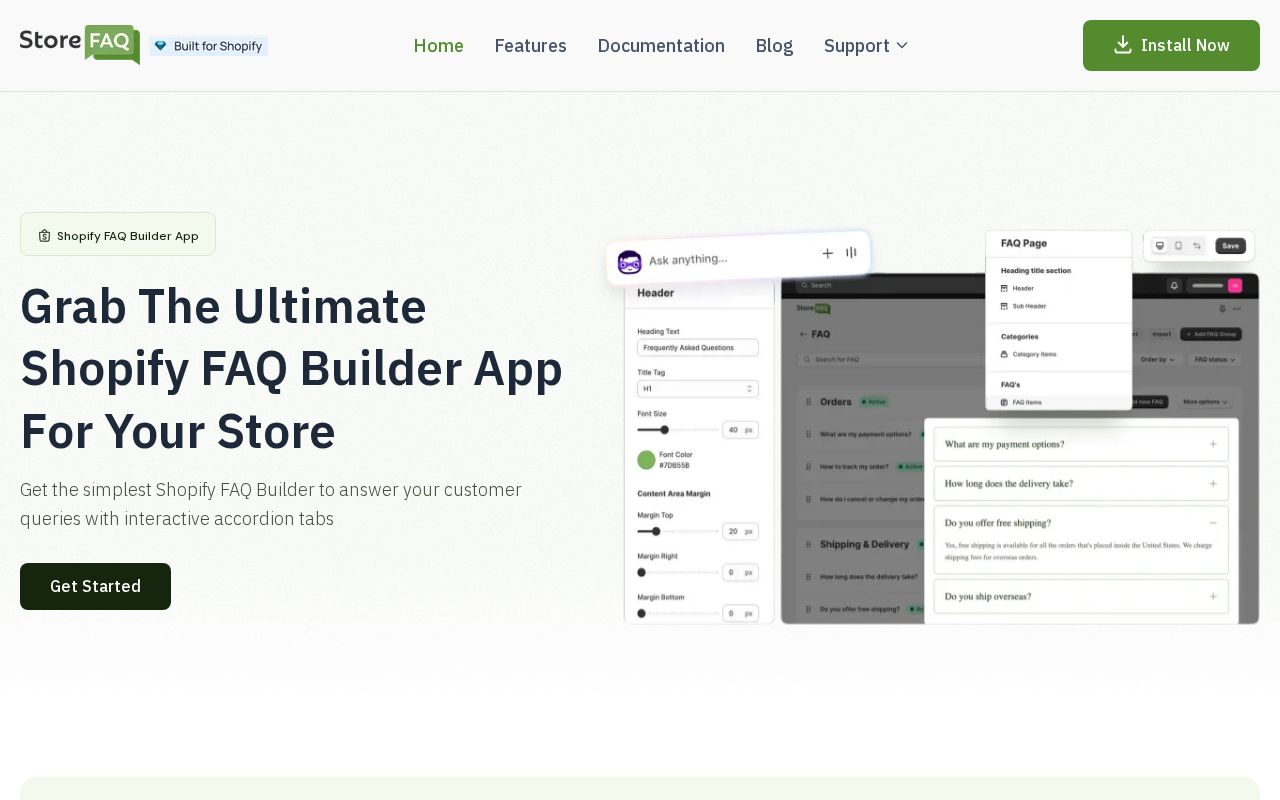
Task: Click the assistant avatar in Ask anything bar
Action: pyautogui.click(x=630, y=262)
